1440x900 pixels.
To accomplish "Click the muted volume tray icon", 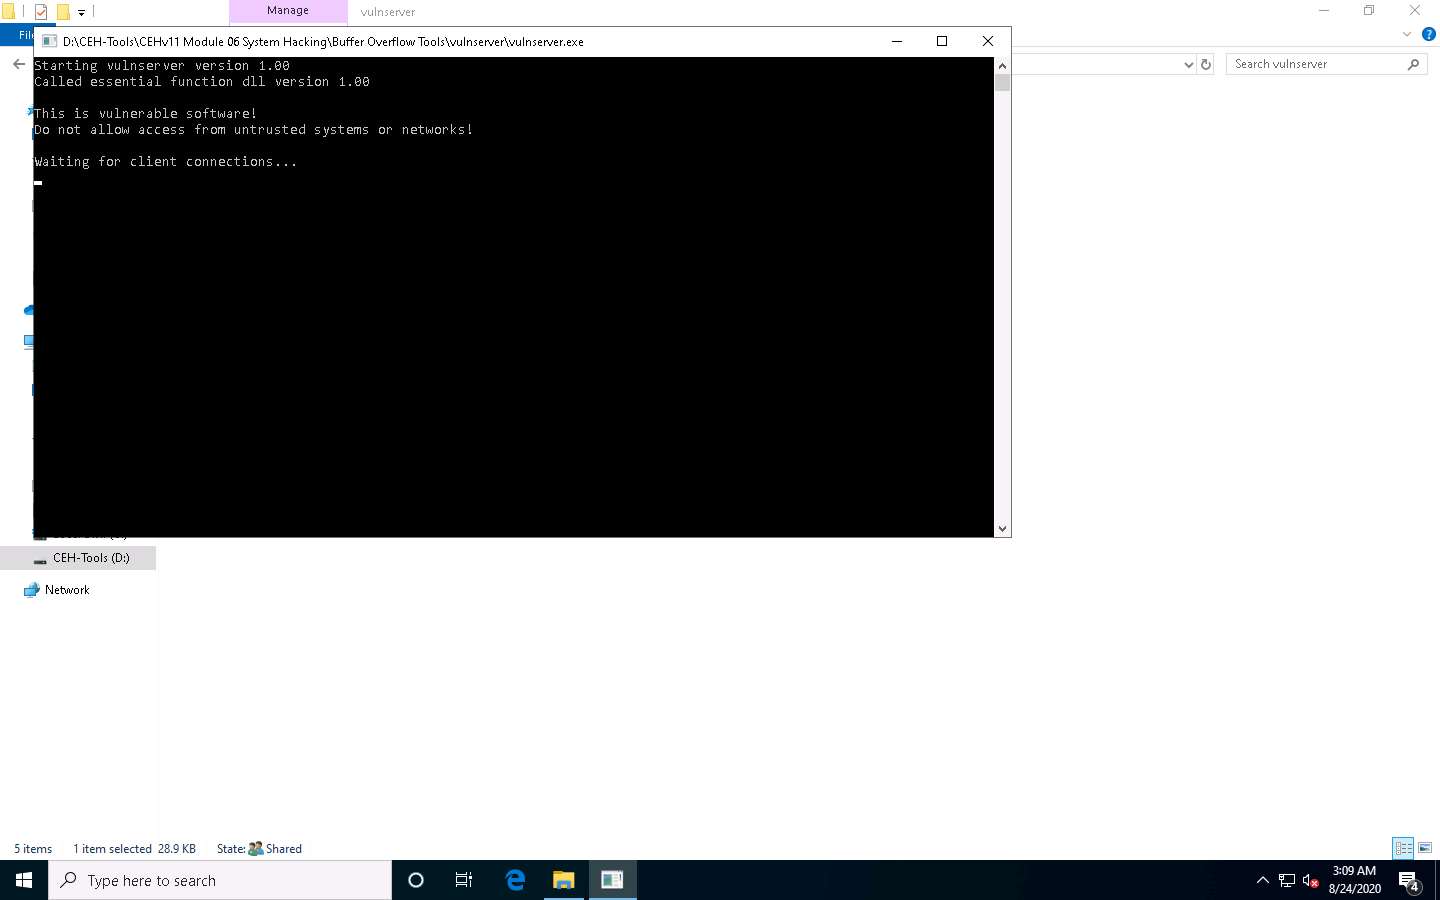I will (x=1311, y=881).
